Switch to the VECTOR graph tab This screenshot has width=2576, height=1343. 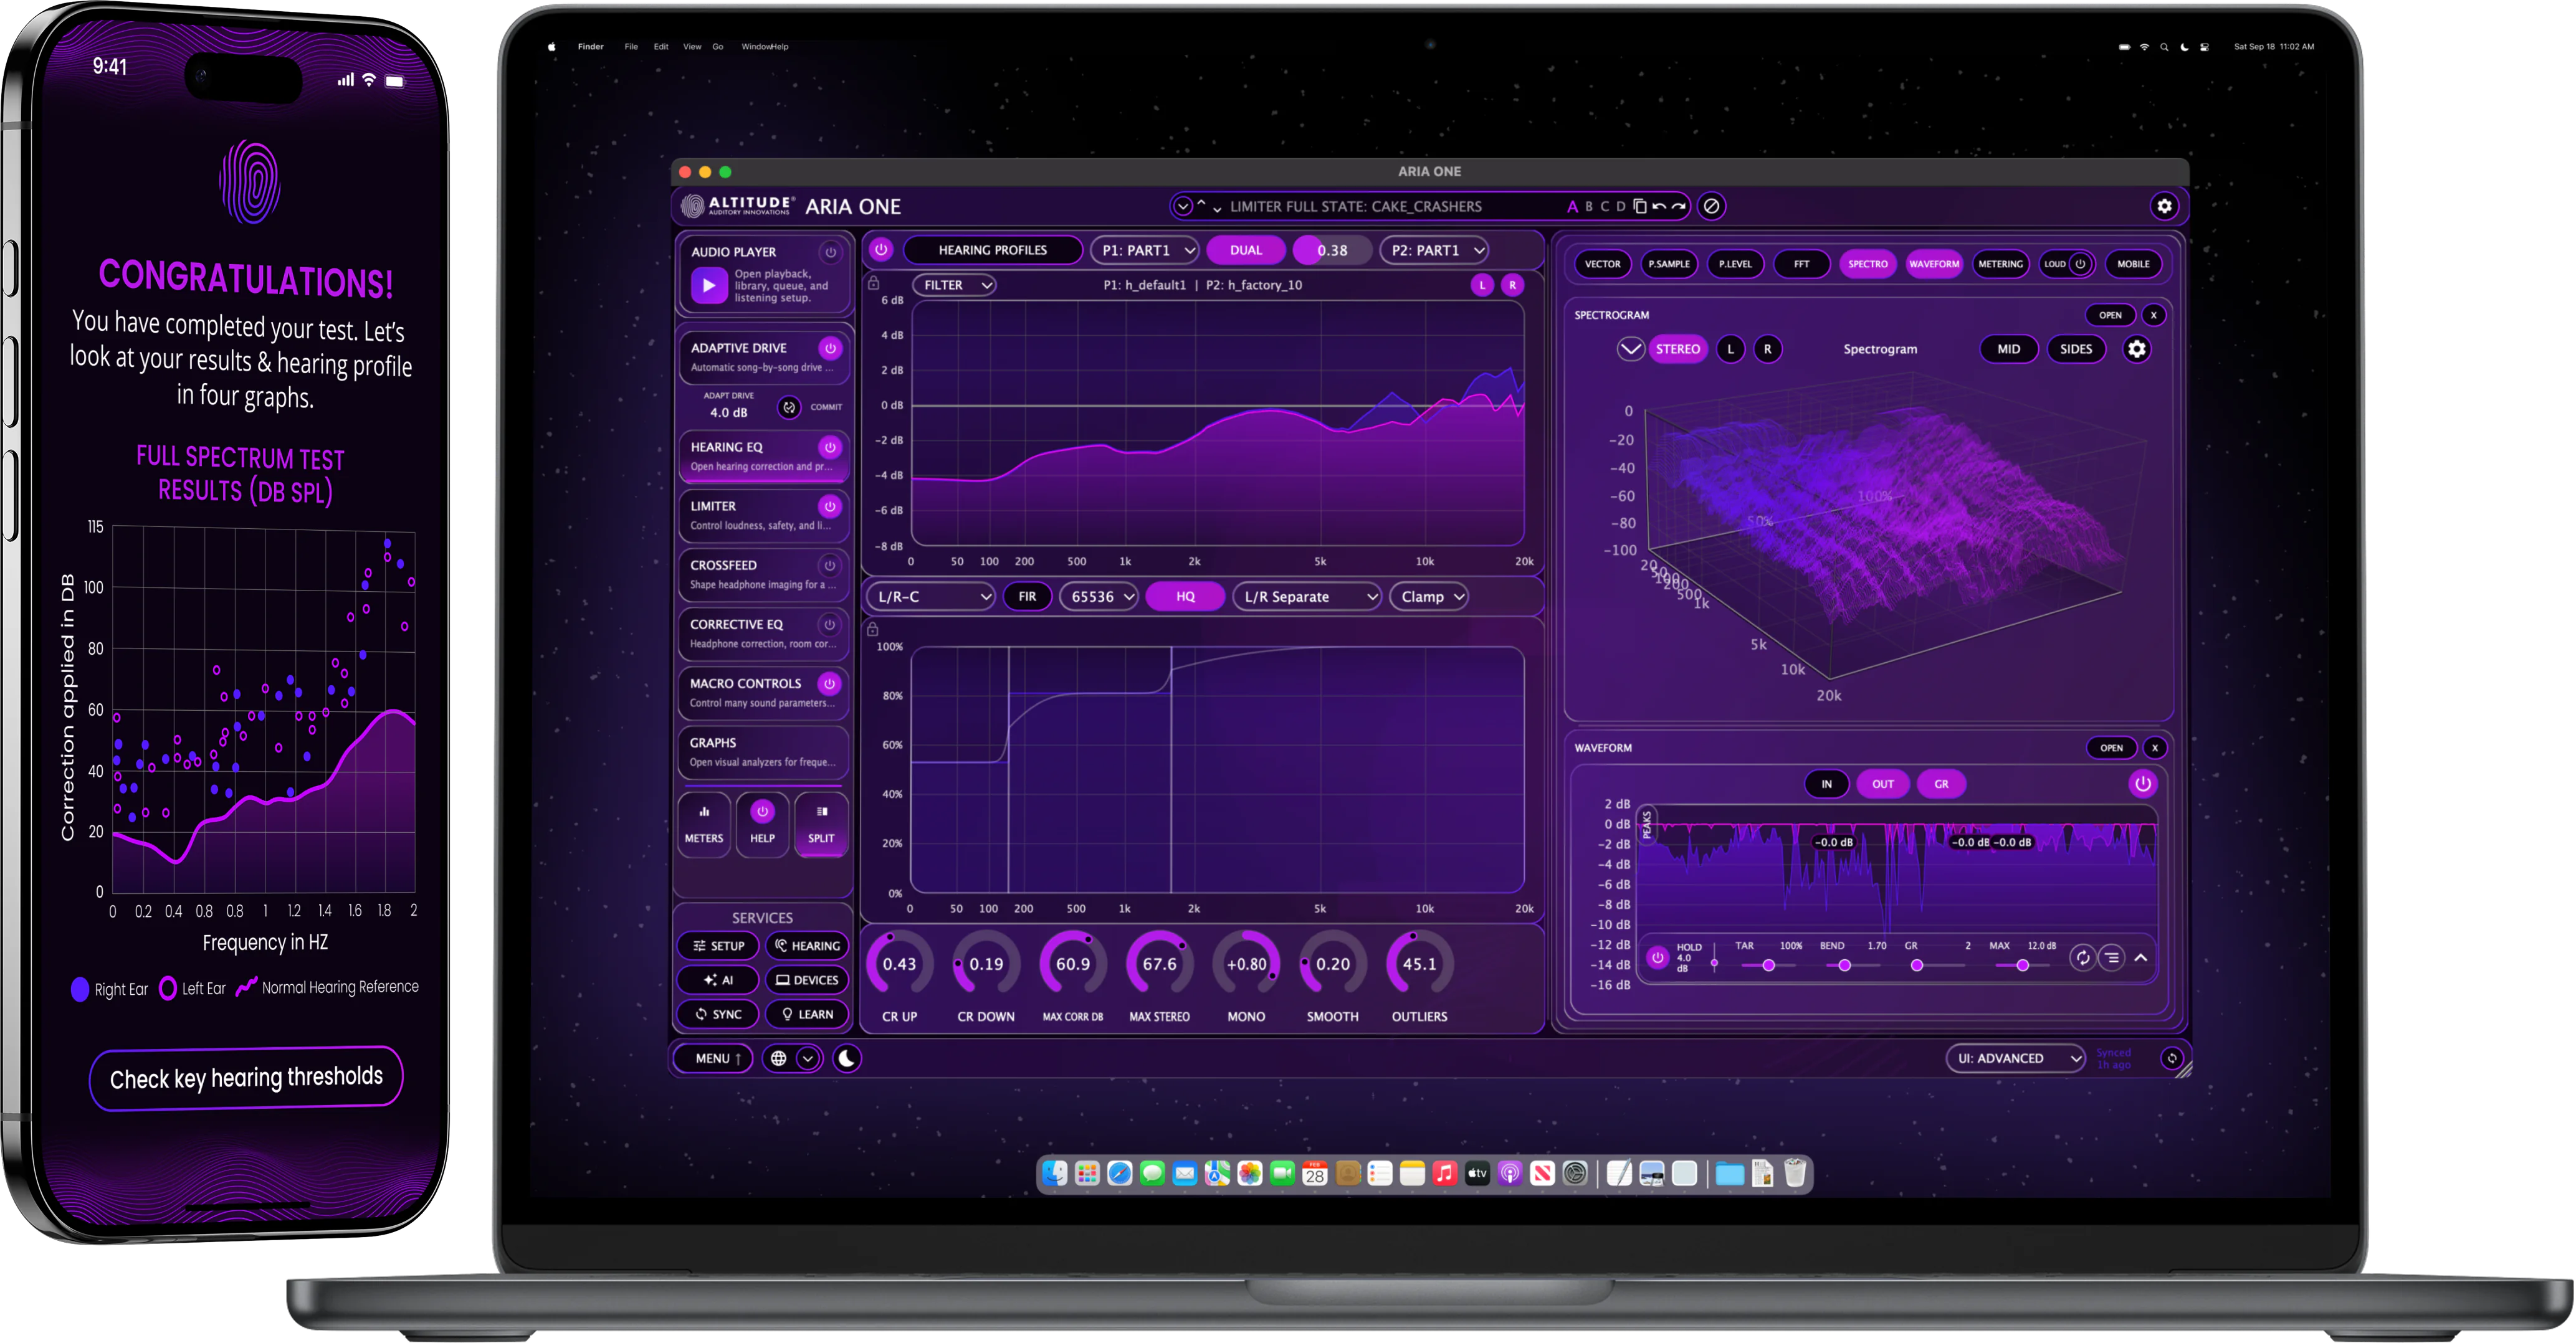[1602, 264]
